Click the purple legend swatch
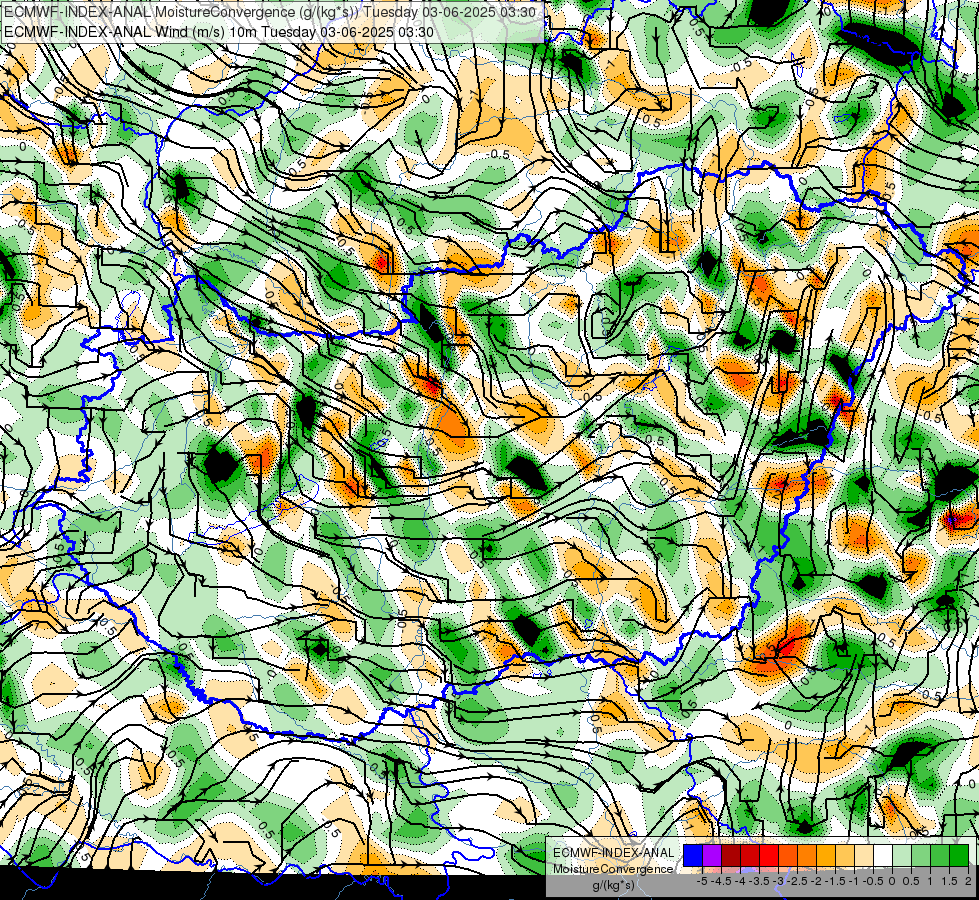The image size is (979, 900). coord(712,855)
